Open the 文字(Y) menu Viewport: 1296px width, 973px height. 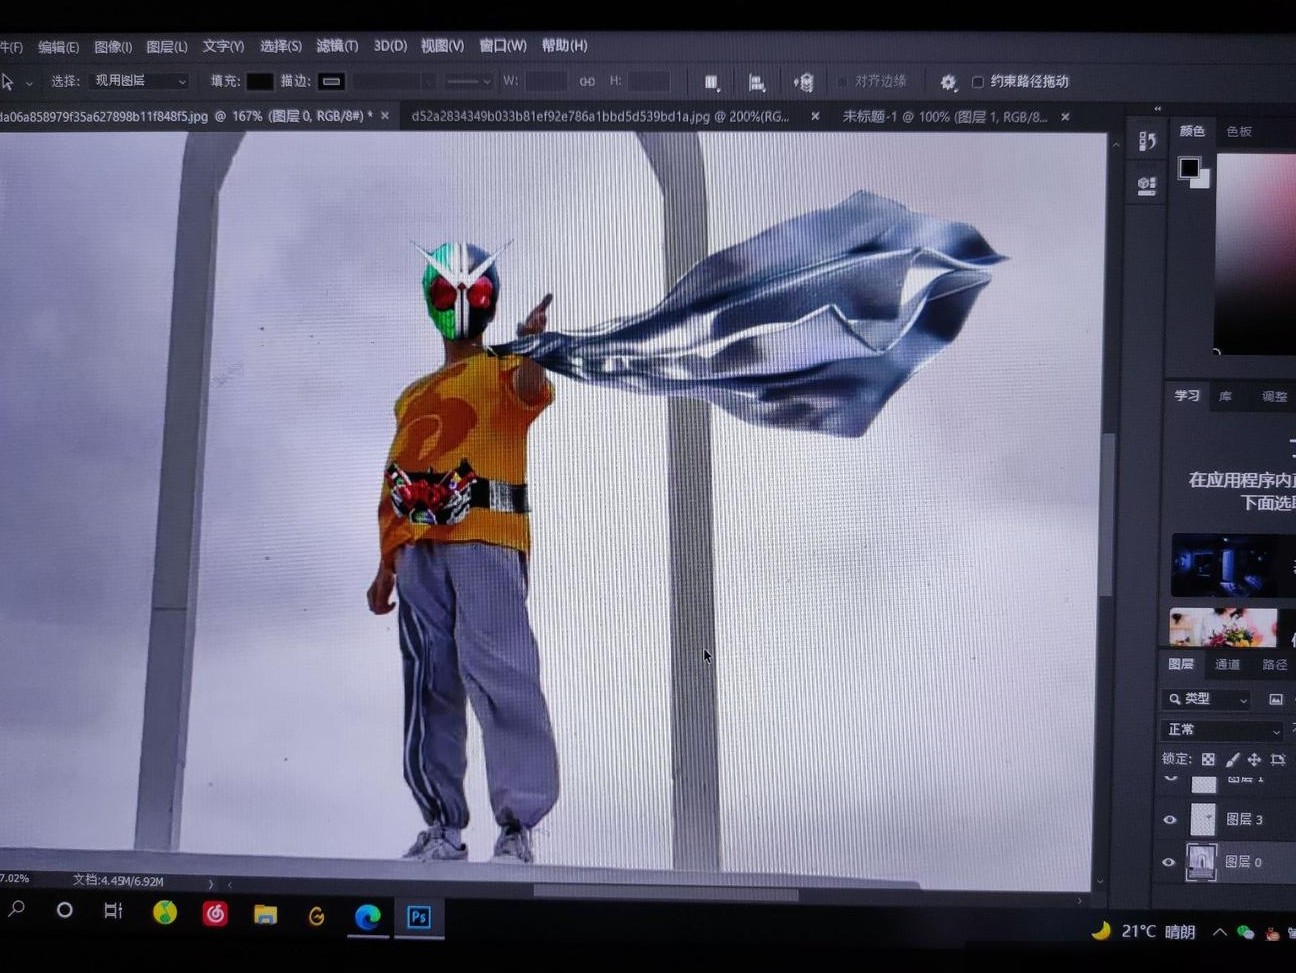(x=223, y=46)
